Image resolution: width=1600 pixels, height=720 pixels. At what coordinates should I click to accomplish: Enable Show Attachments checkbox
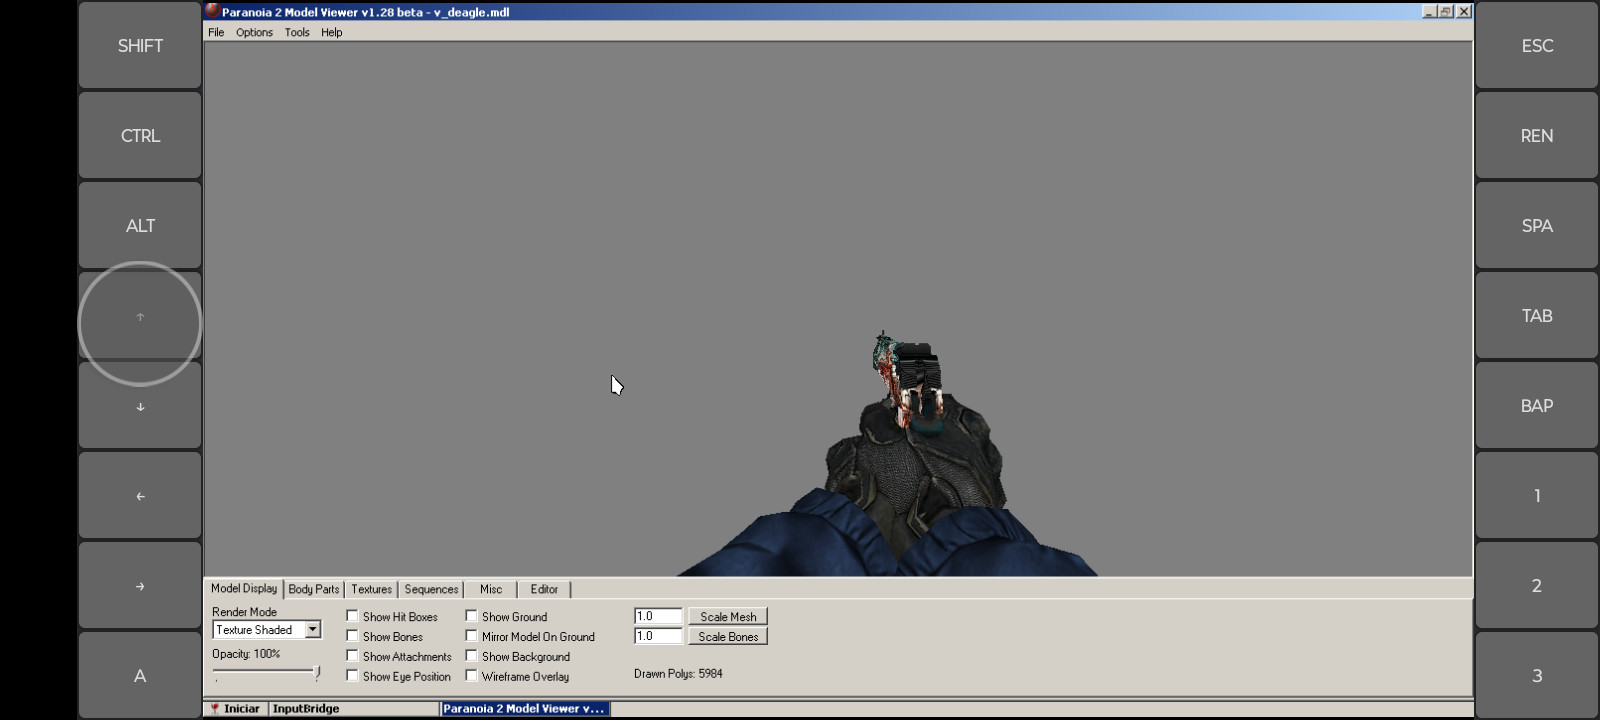coord(352,656)
